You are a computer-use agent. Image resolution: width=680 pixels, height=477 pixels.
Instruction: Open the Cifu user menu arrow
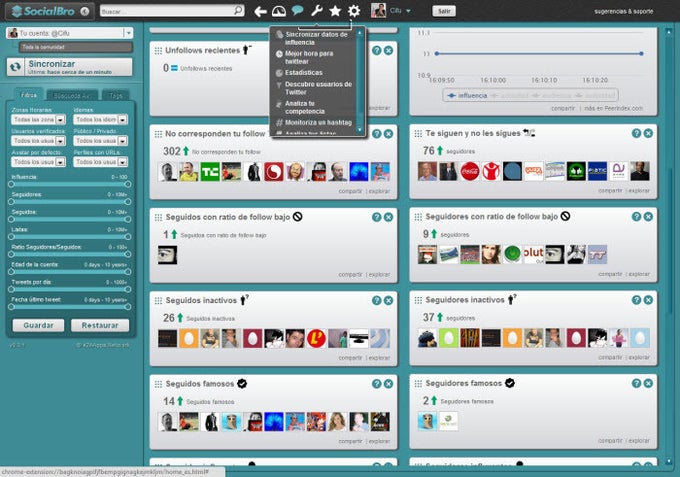point(408,11)
